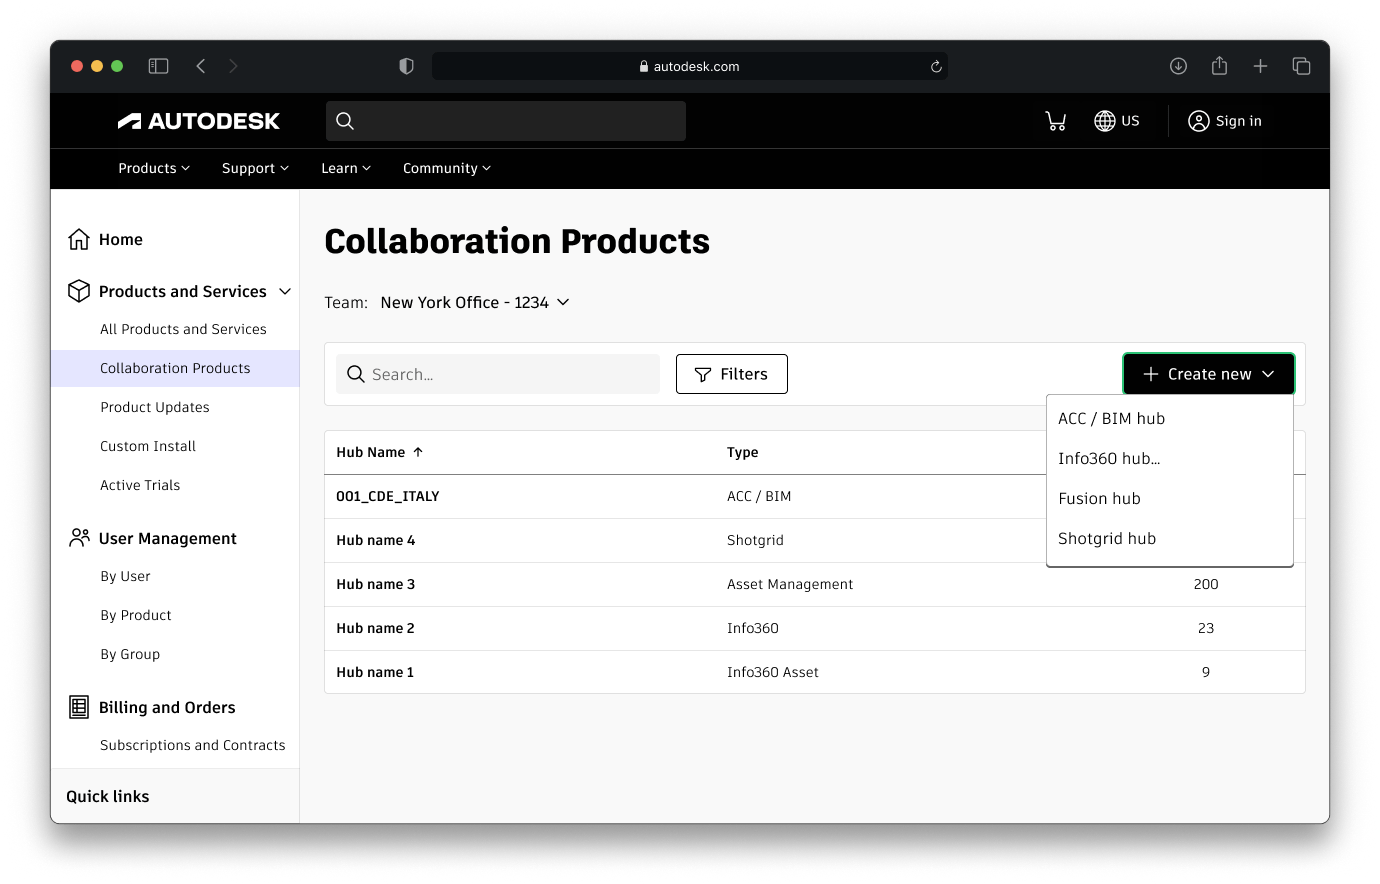Open the Products menu
This screenshot has width=1380, height=884.
point(154,168)
